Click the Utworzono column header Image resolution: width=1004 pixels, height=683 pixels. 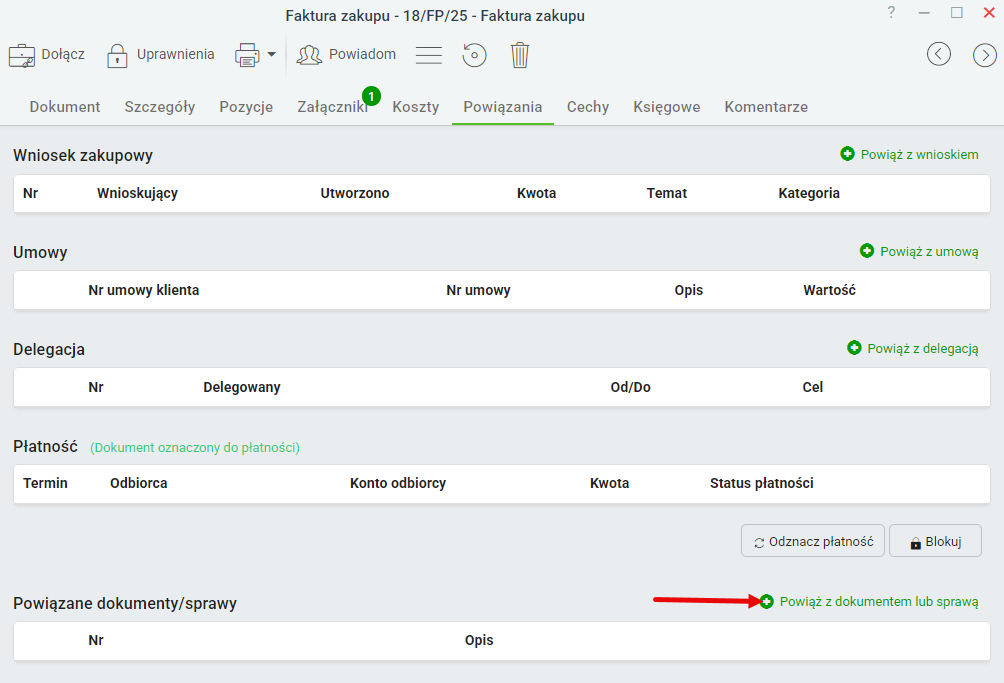click(x=355, y=193)
